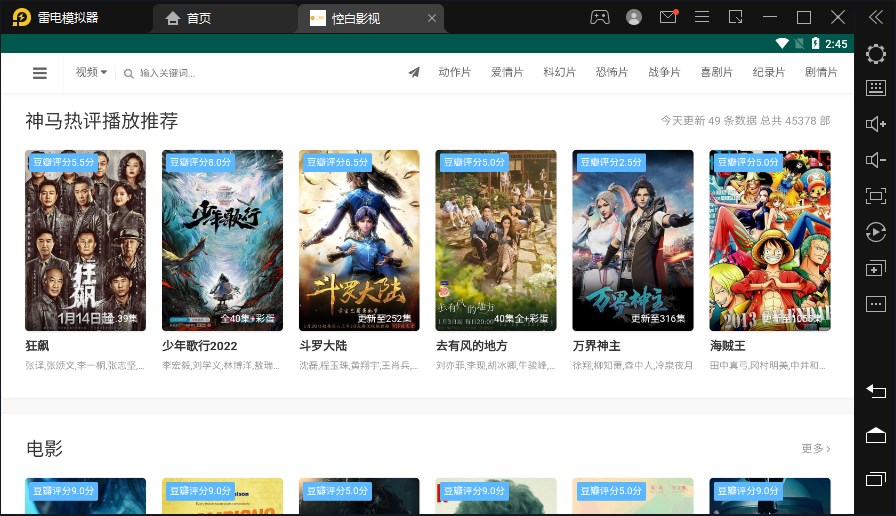Open the 斗罗大陆 poster thumbnail
Image resolution: width=896 pixels, height=516 pixels.
(x=359, y=240)
